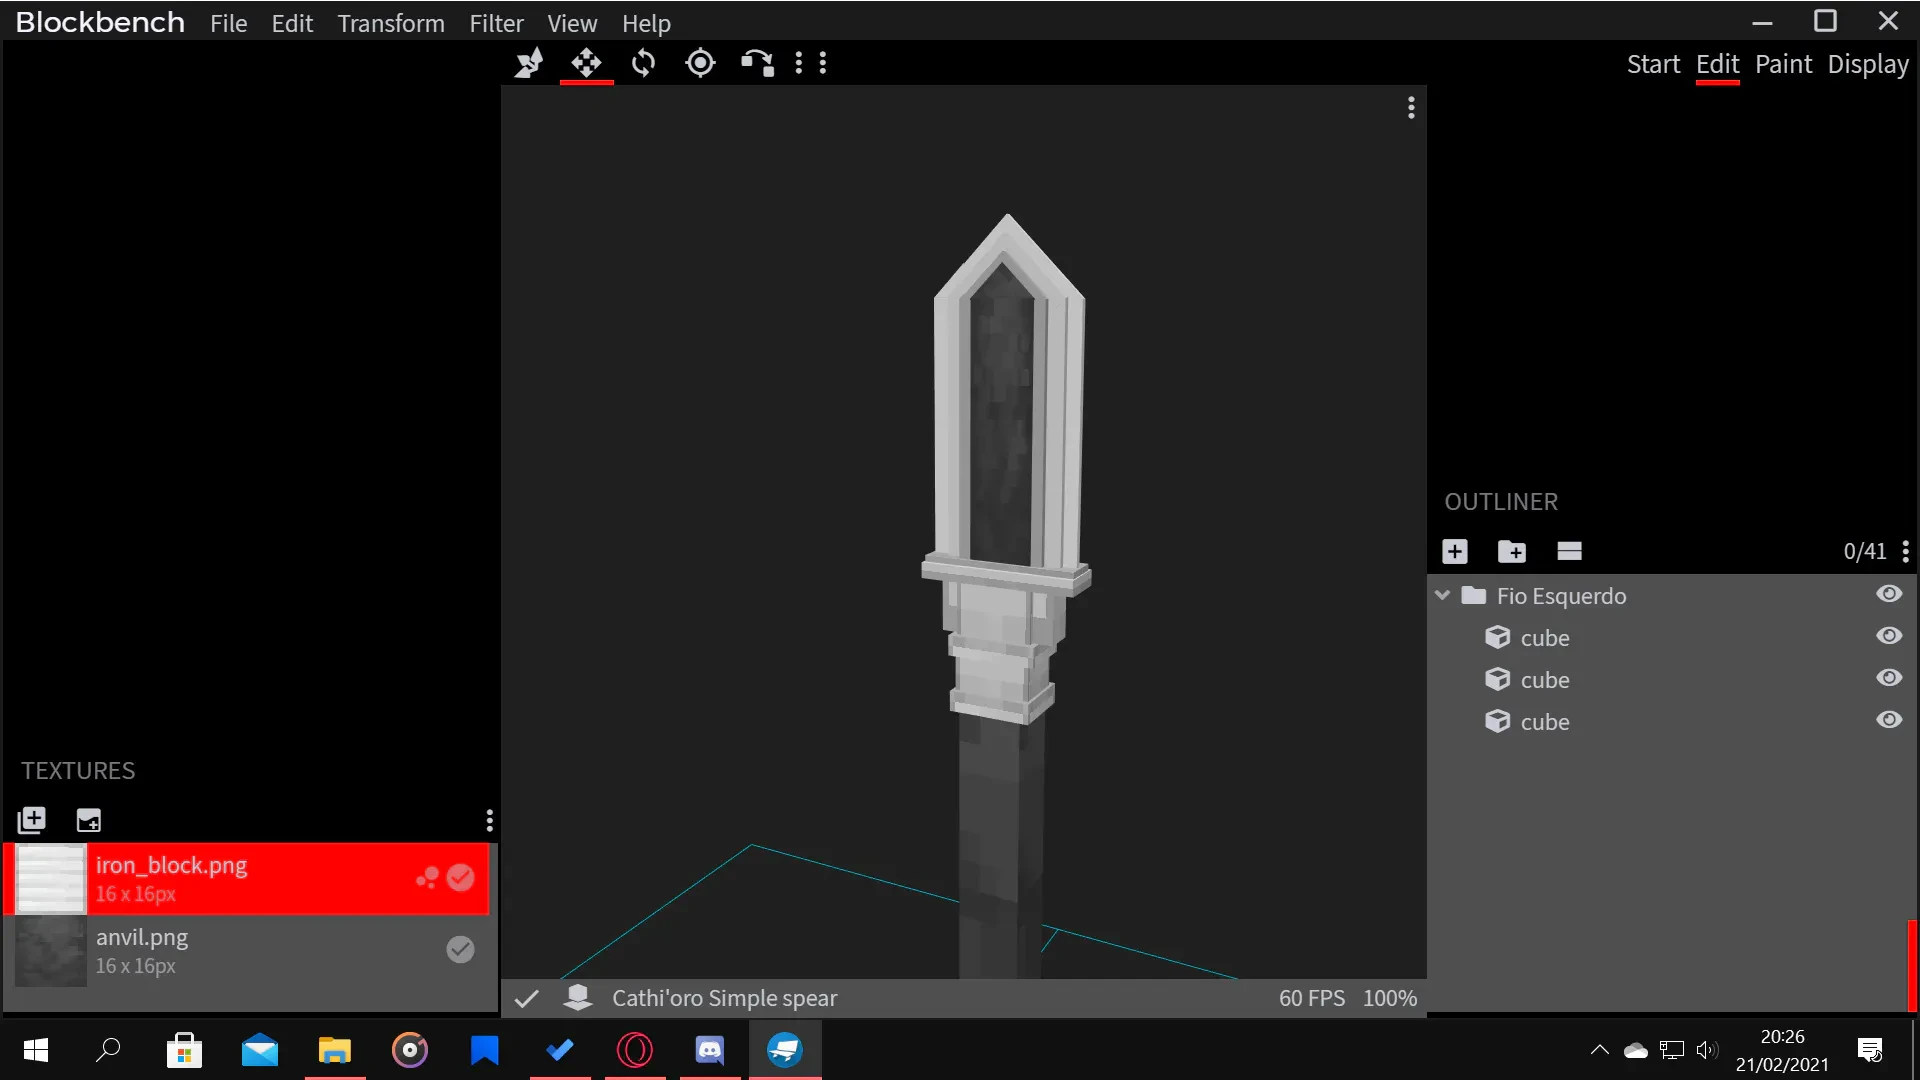Open Discord from the taskbar
The image size is (1920, 1080).
tap(709, 1050)
